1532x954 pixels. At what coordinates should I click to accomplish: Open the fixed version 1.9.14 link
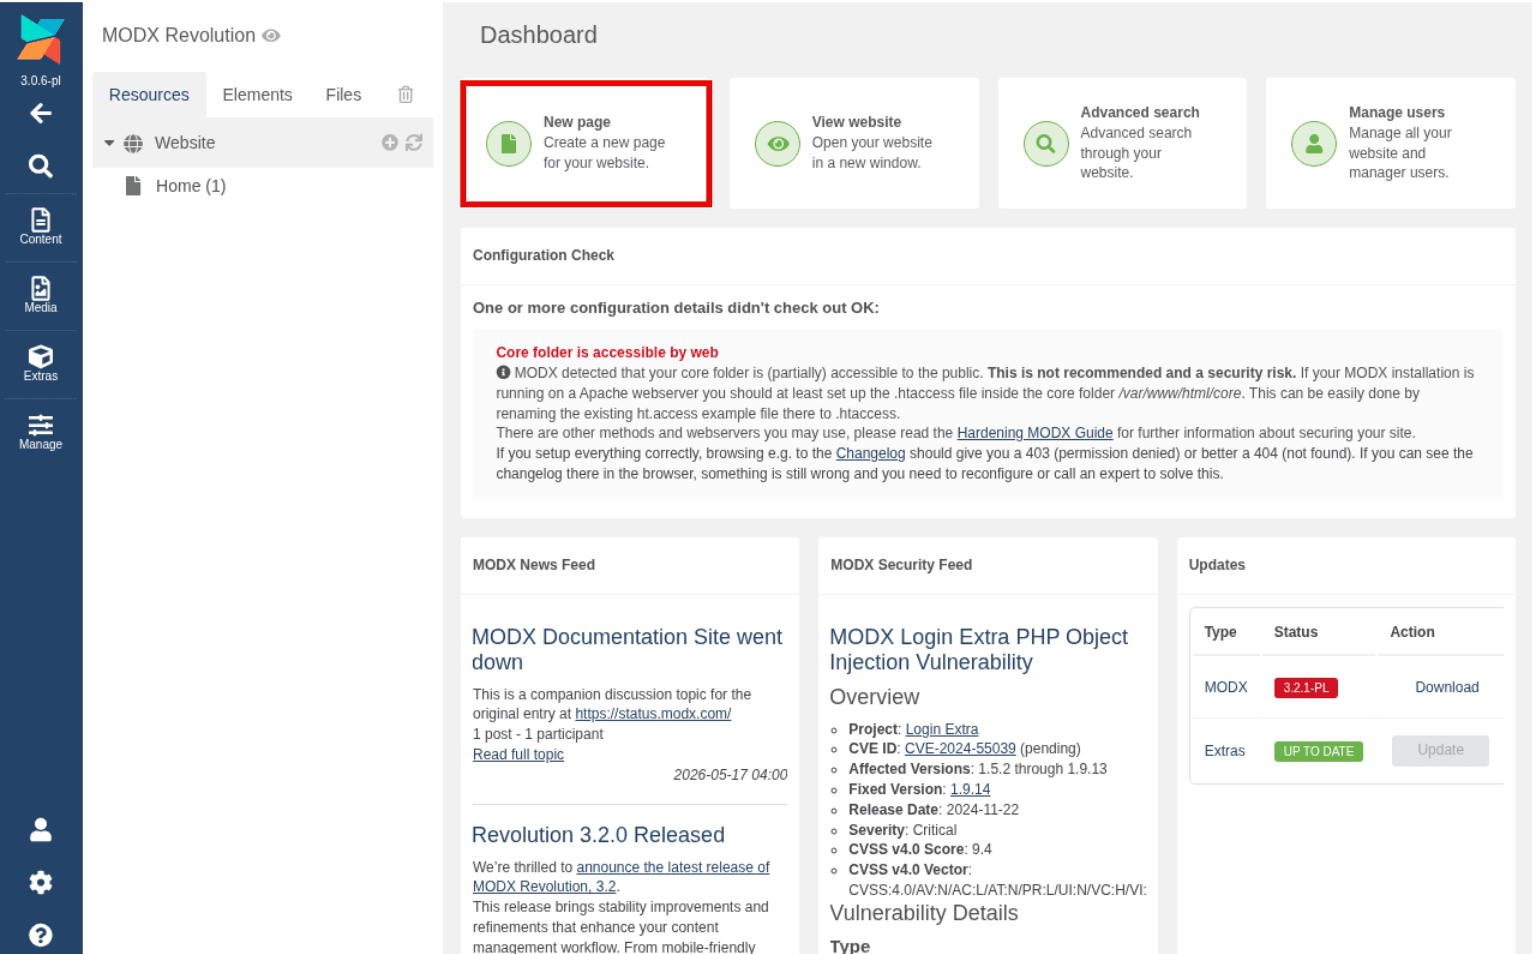click(970, 790)
